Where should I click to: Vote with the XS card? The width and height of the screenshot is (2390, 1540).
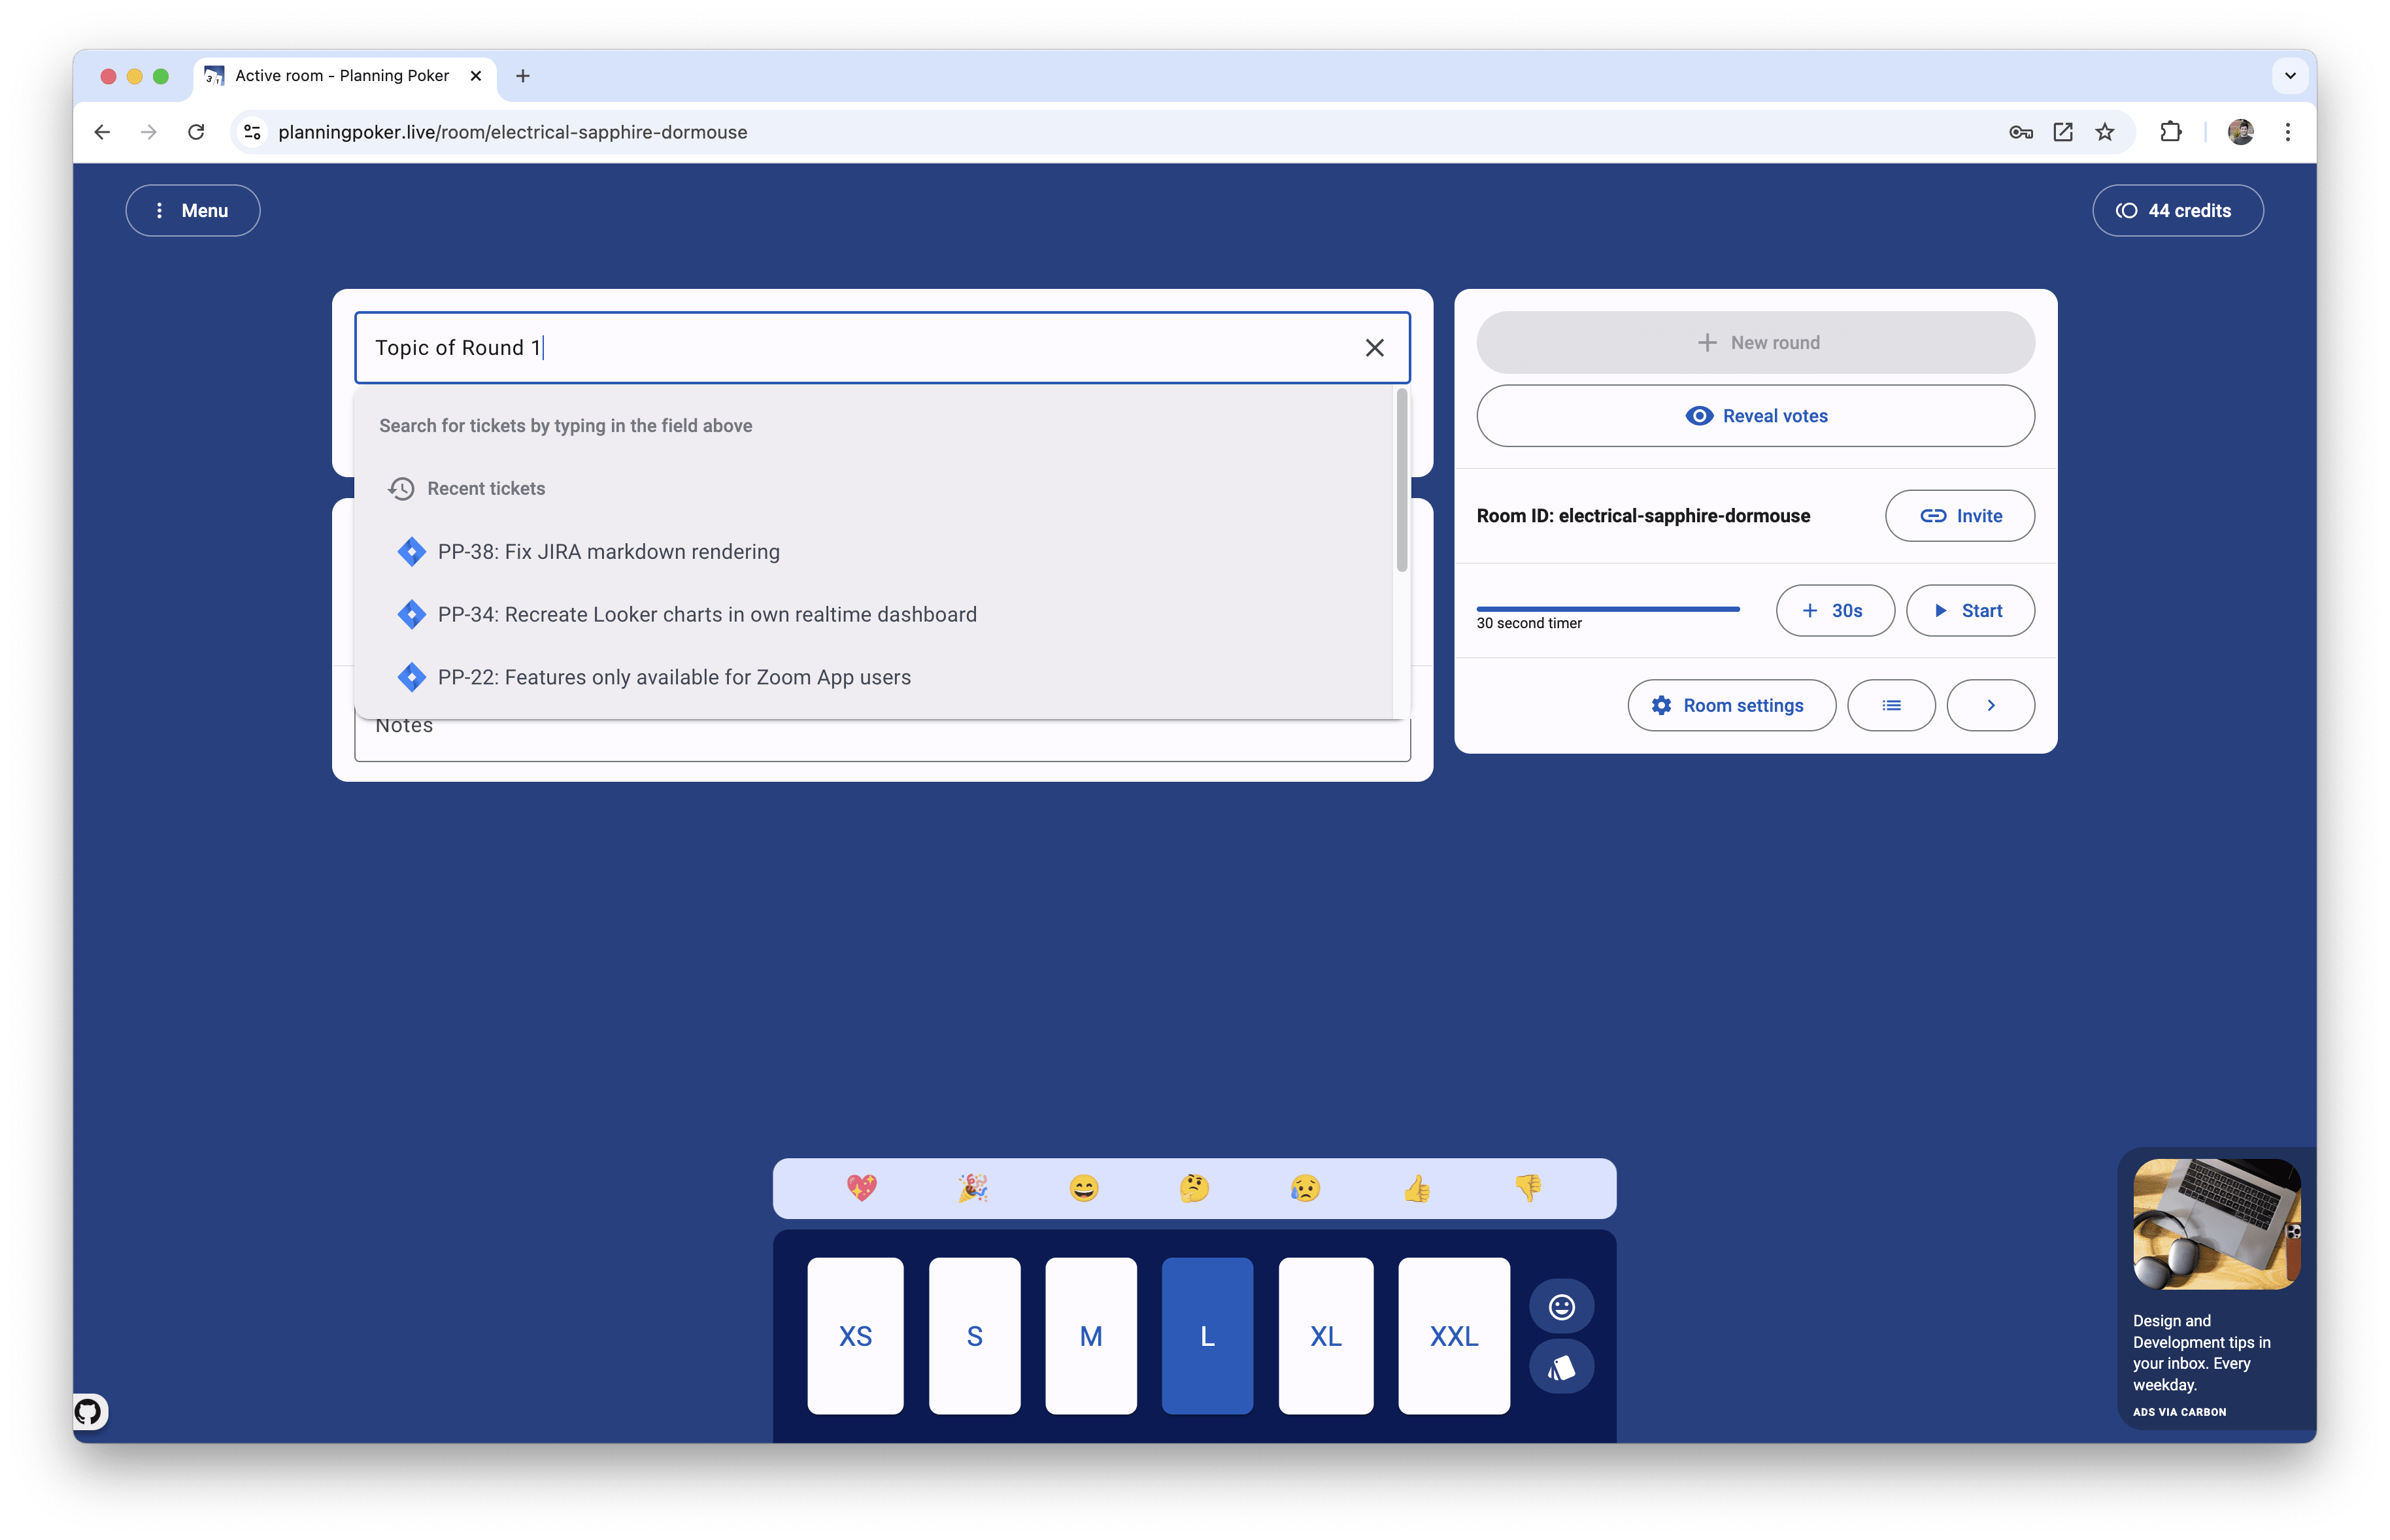click(x=855, y=1335)
